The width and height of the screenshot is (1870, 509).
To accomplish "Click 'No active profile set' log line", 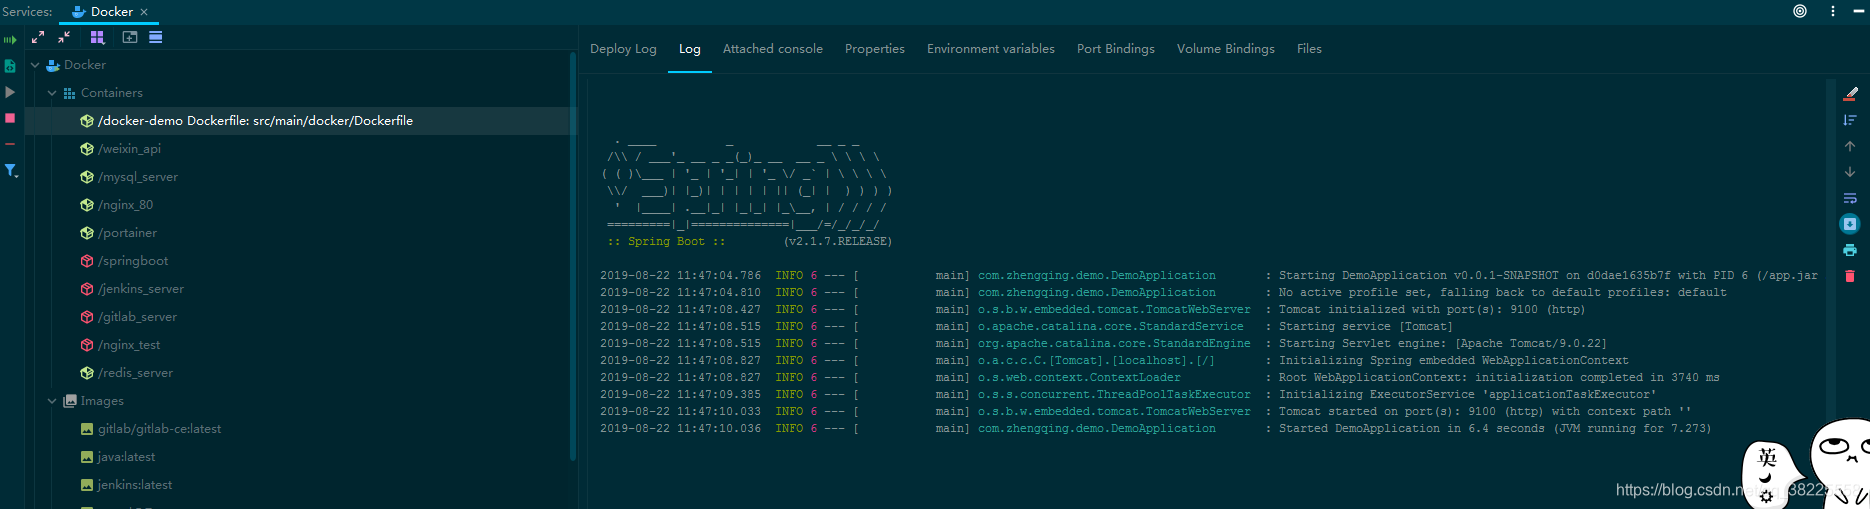I will coord(1163,293).
